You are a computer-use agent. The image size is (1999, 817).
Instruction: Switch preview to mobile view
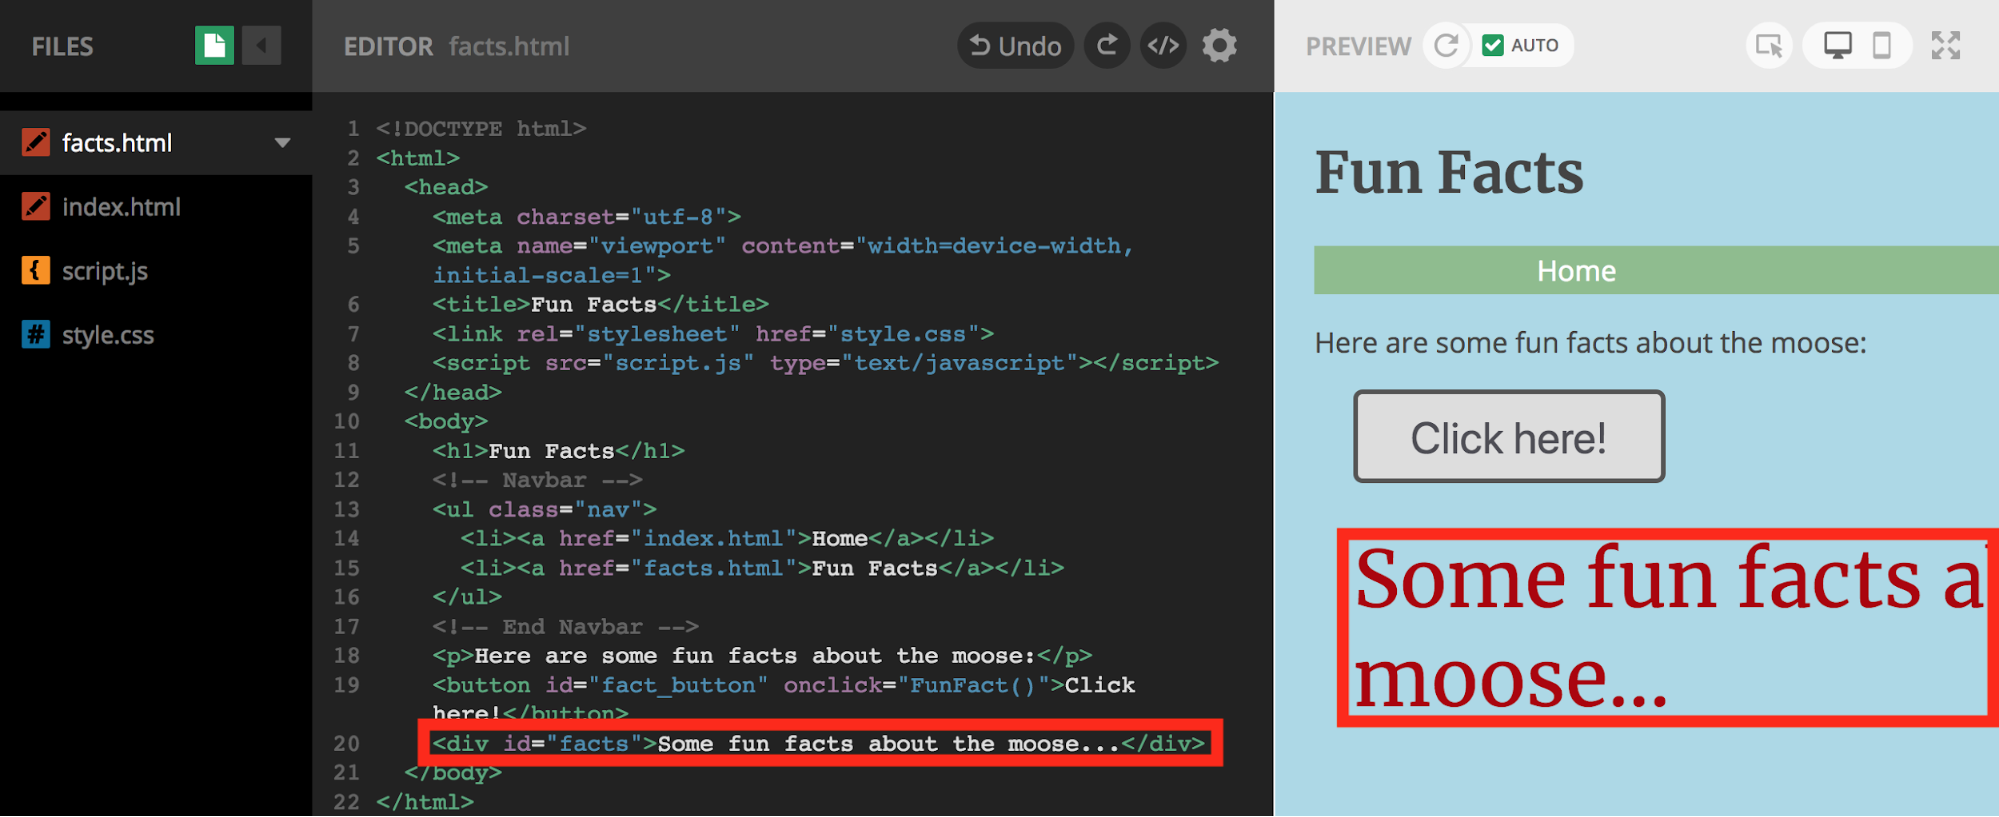1881,46
